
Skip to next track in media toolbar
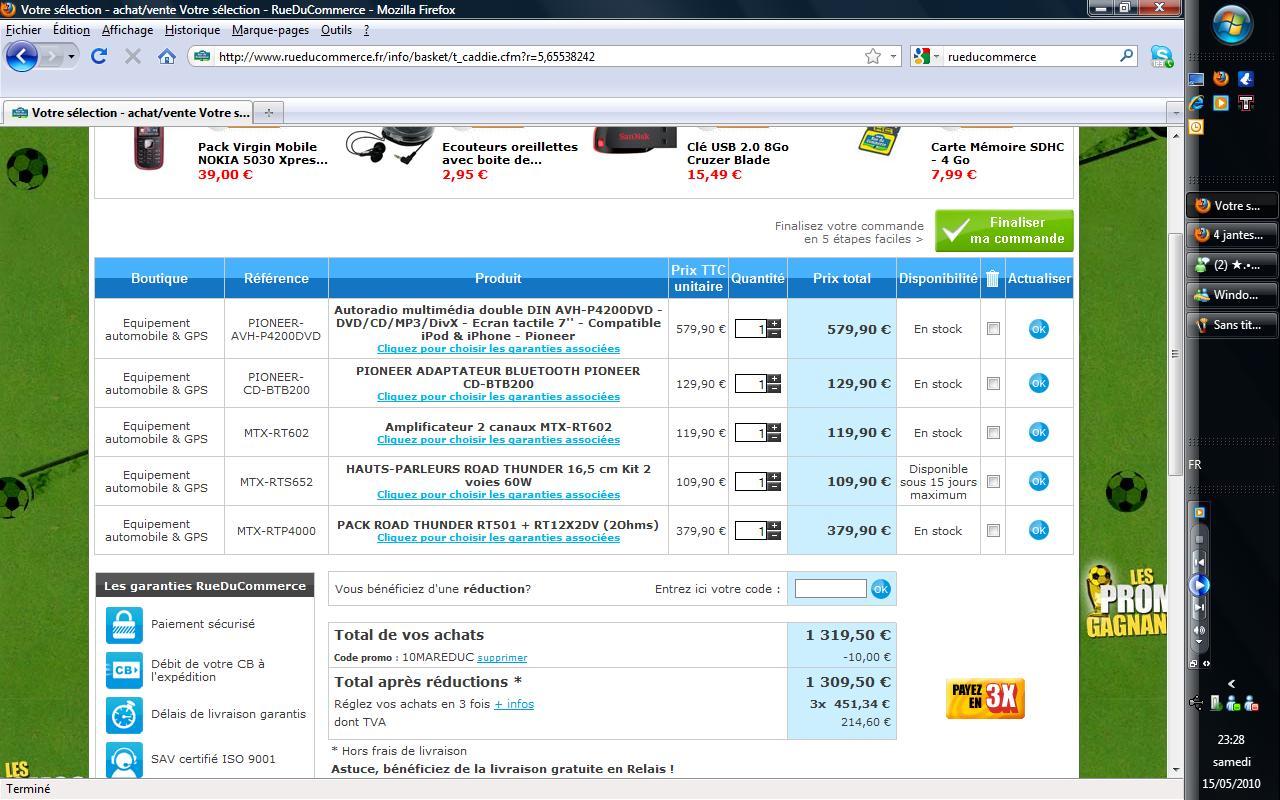pyautogui.click(x=1200, y=608)
